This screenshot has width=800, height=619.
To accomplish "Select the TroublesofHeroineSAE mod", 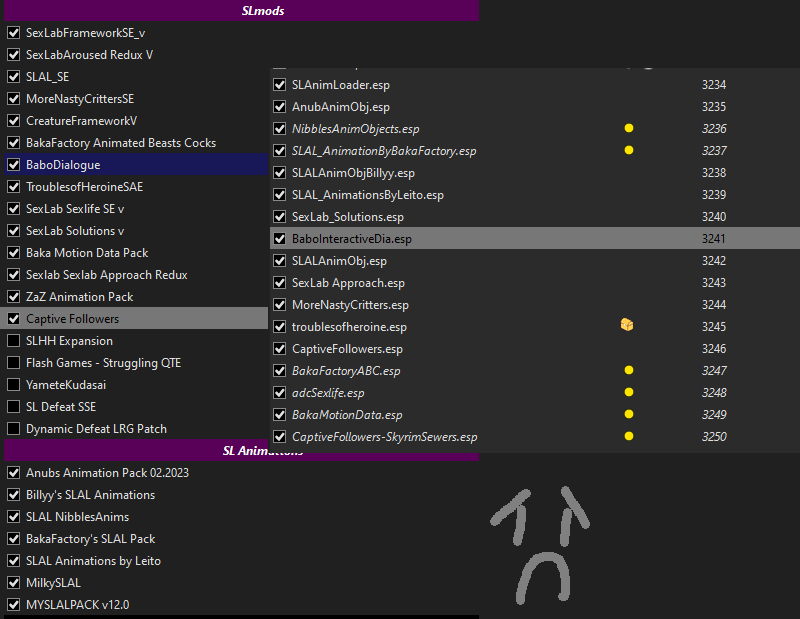I will click(85, 187).
